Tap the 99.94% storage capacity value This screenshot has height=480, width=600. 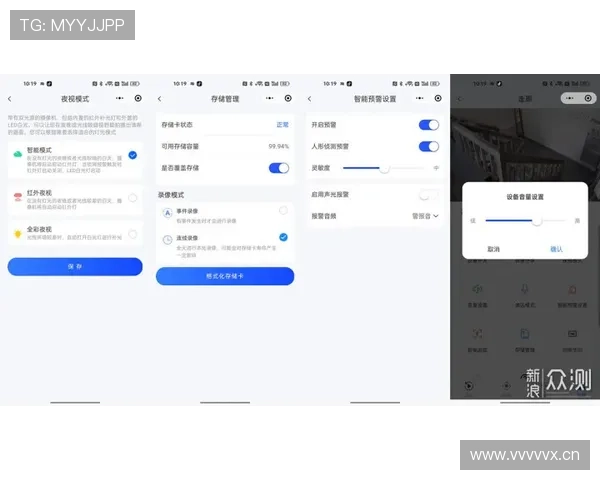pos(279,146)
